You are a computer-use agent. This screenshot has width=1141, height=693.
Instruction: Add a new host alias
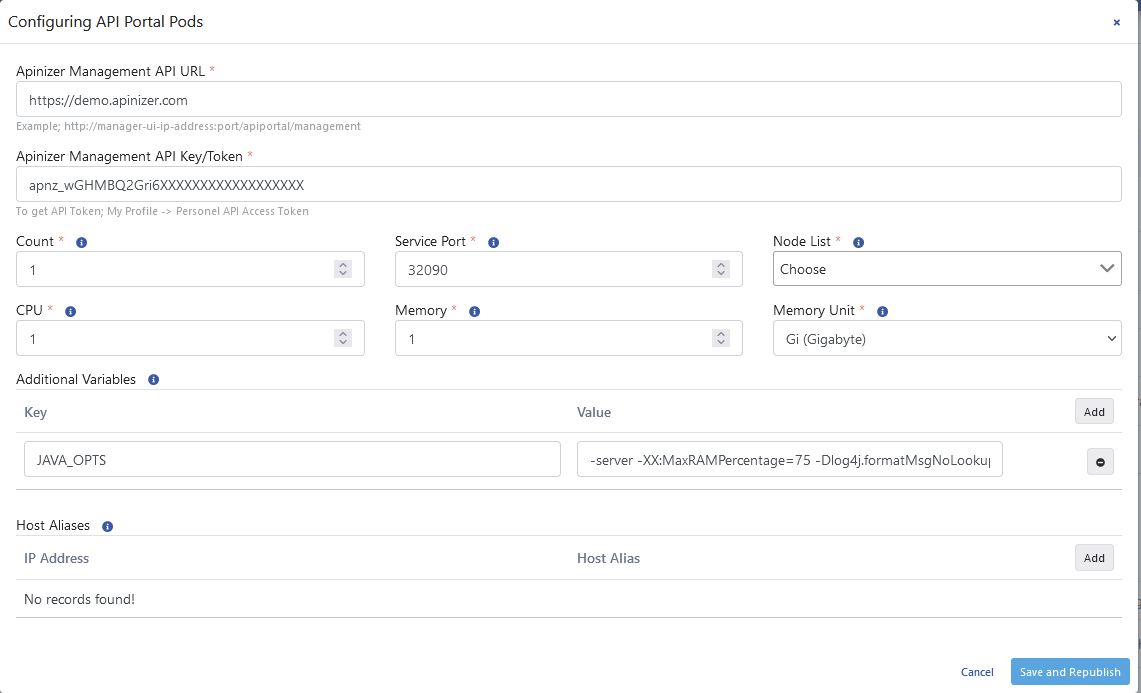click(1094, 558)
